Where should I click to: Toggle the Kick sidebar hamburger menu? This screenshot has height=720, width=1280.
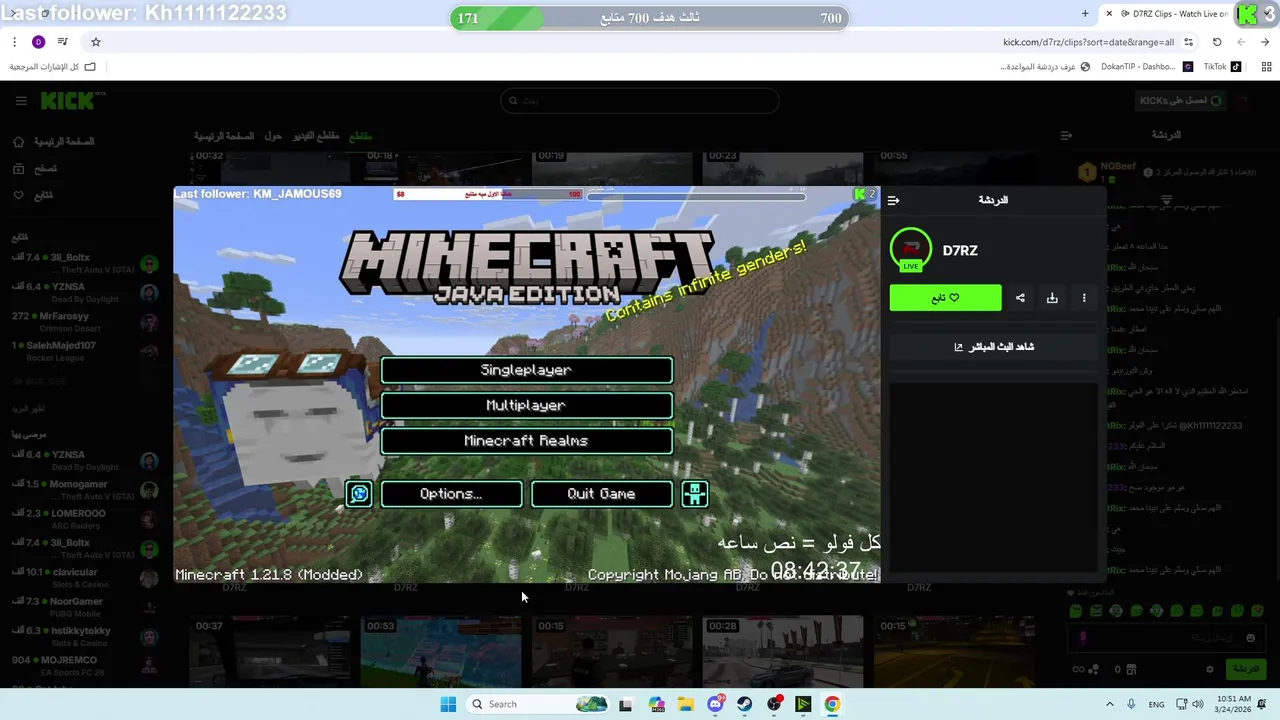(x=21, y=101)
